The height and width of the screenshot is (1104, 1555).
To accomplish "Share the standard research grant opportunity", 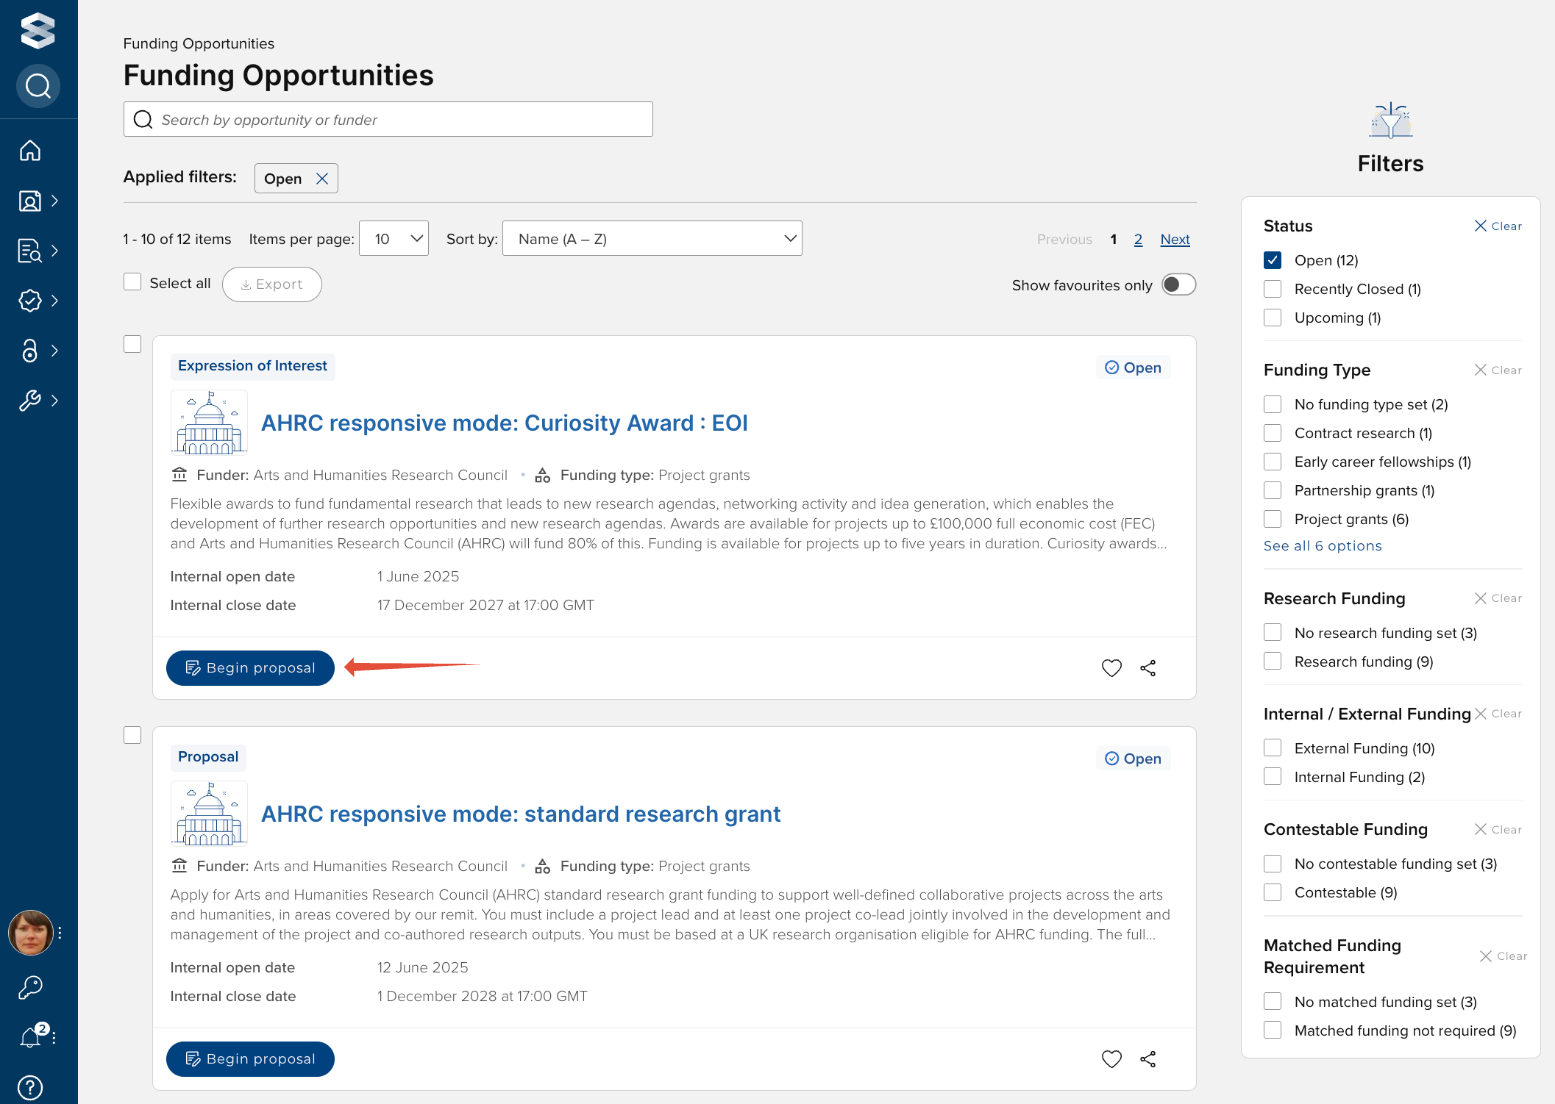I will tap(1148, 1059).
